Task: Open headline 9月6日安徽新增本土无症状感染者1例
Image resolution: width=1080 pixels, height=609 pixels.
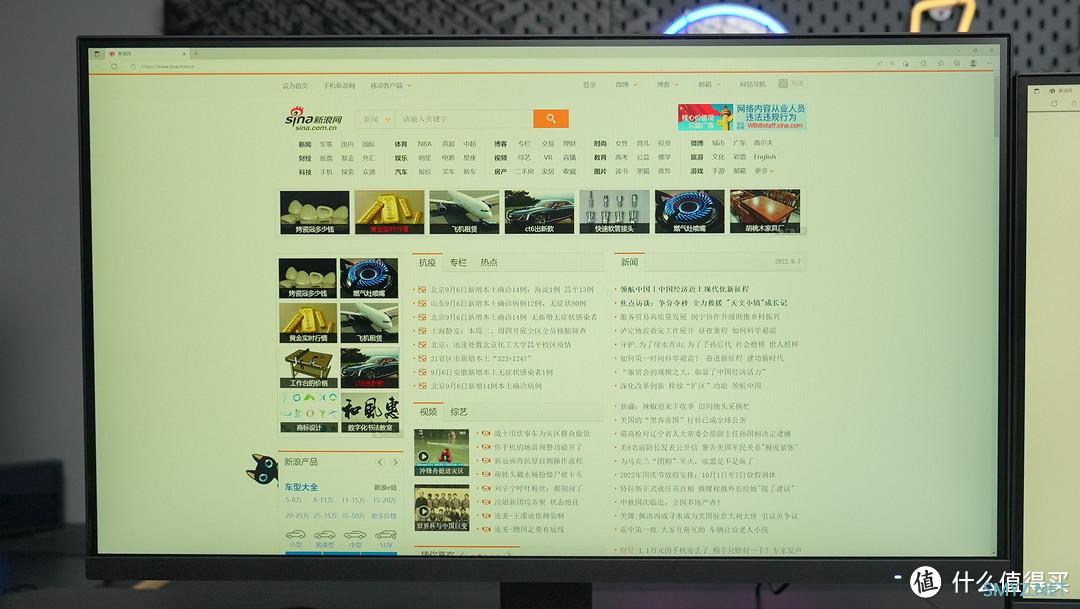Action: [491, 372]
